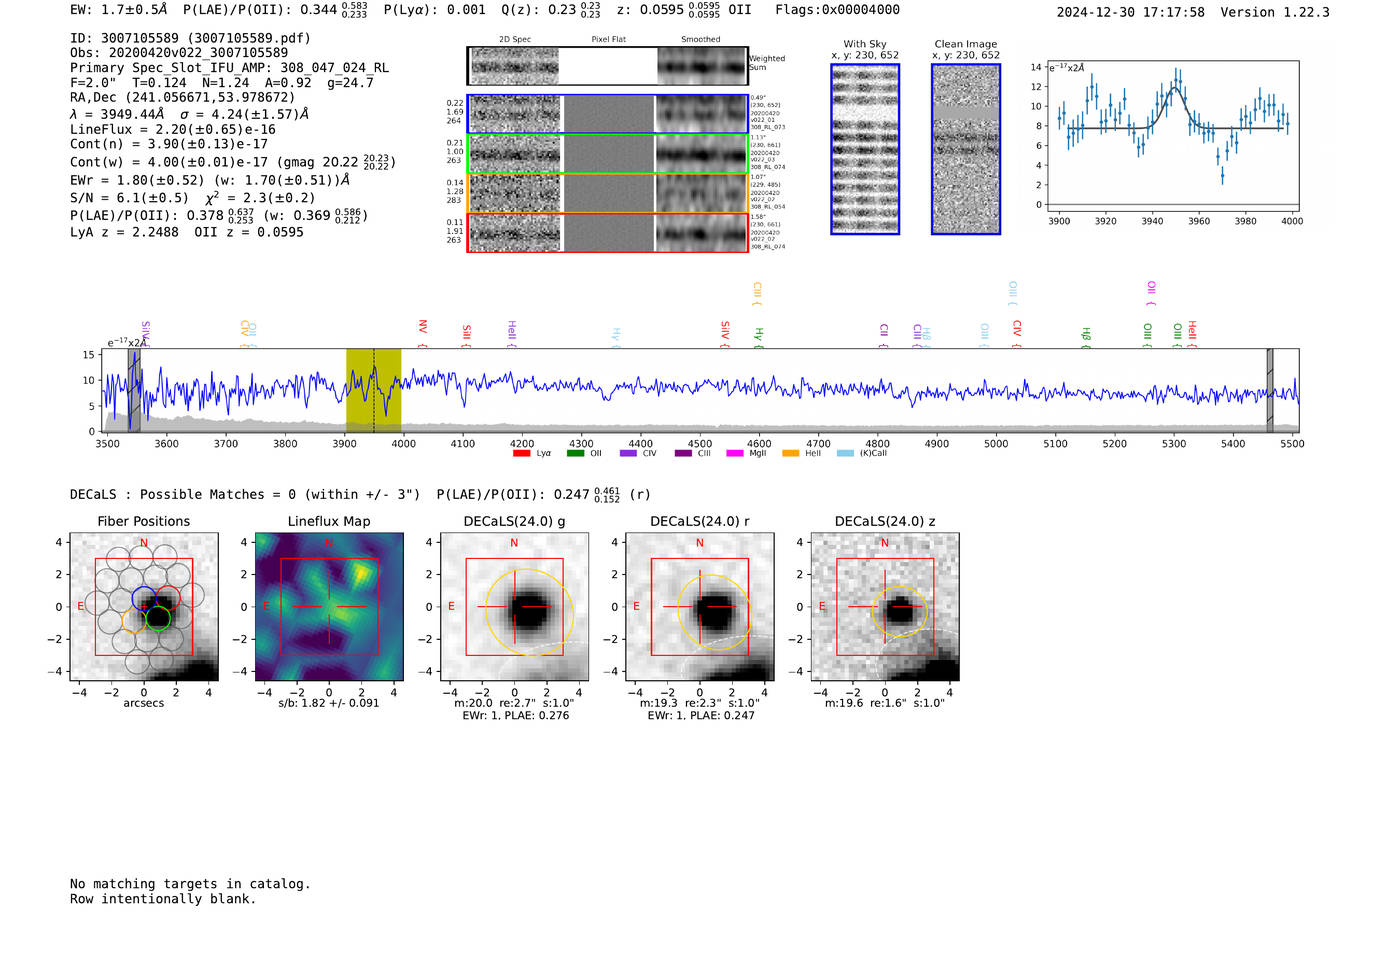Click the OII green legend swatch
Viewport: 1400px width, 953px height.
[x=575, y=453]
